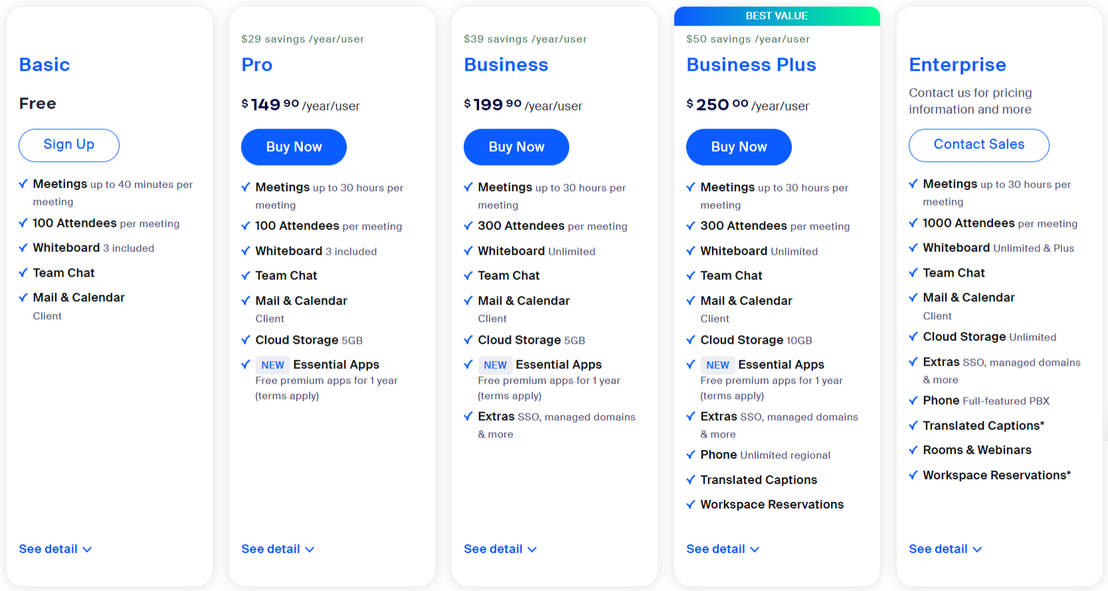Click Buy Now for the Pro plan
This screenshot has width=1108, height=591.
tap(293, 146)
